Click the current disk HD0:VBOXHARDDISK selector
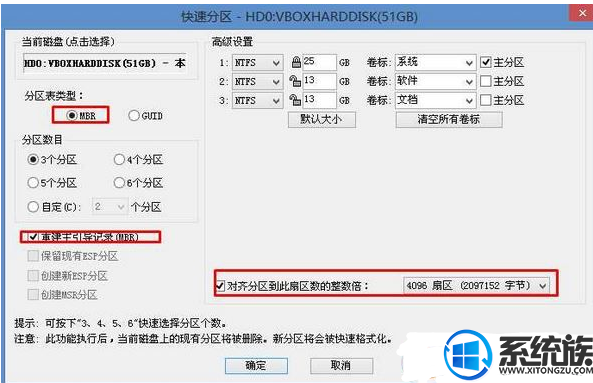The height and width of the screenshot is (383, 593). tap(105, 63)
